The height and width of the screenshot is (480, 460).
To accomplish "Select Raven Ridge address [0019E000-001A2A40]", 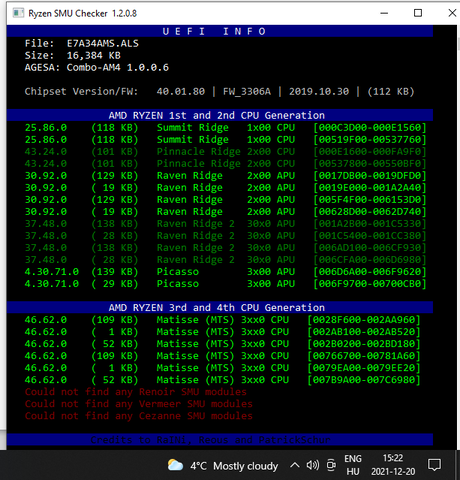I will [370, 188].
